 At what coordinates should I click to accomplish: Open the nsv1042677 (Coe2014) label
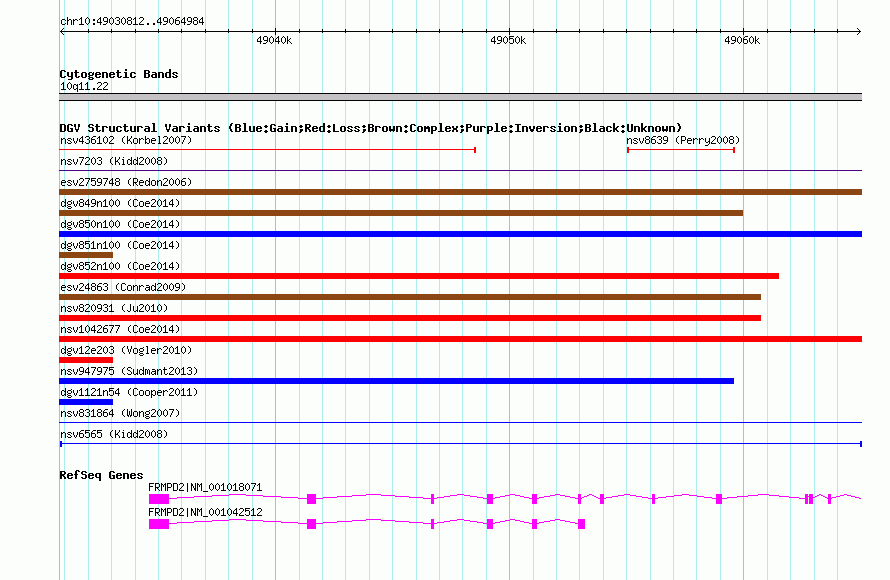[x=120, y=329]
